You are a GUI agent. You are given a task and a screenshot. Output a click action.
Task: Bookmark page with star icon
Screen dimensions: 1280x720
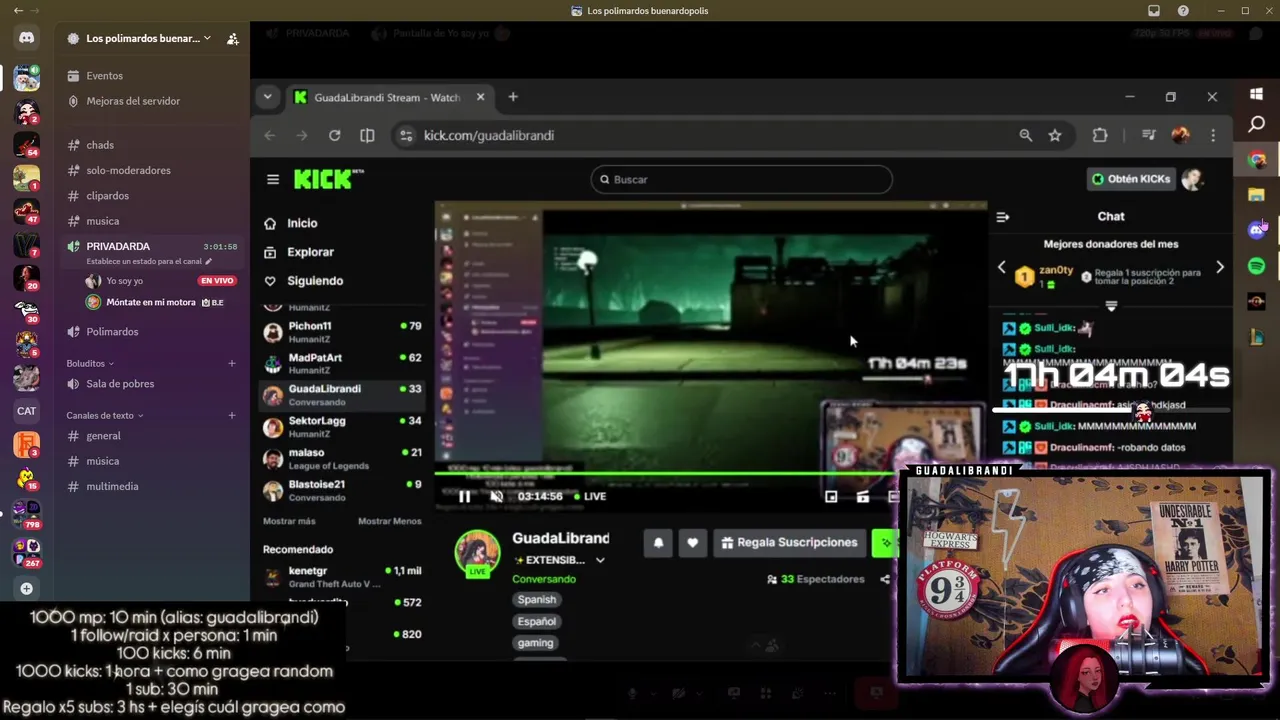point(1054,136)
